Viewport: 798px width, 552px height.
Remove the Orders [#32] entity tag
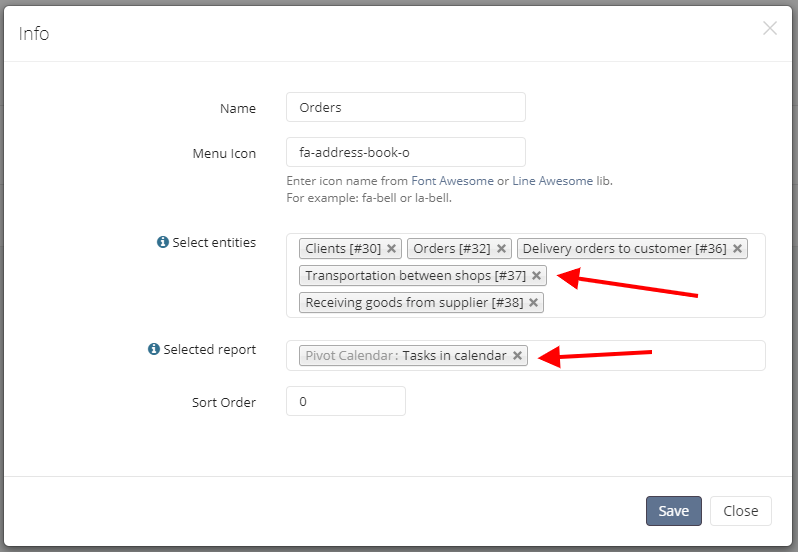tap(501, 249)
